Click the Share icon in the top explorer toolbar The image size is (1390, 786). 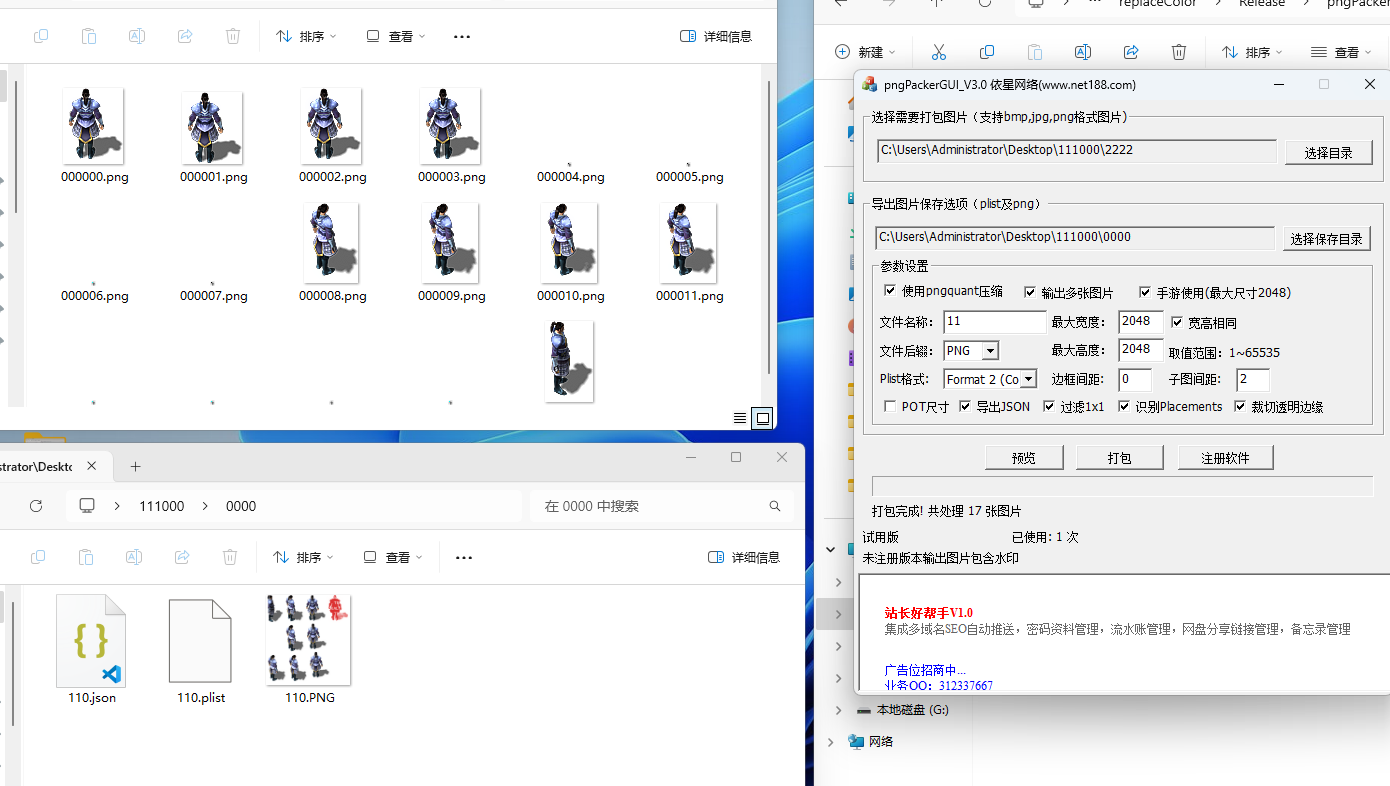(x=184, y=36)
